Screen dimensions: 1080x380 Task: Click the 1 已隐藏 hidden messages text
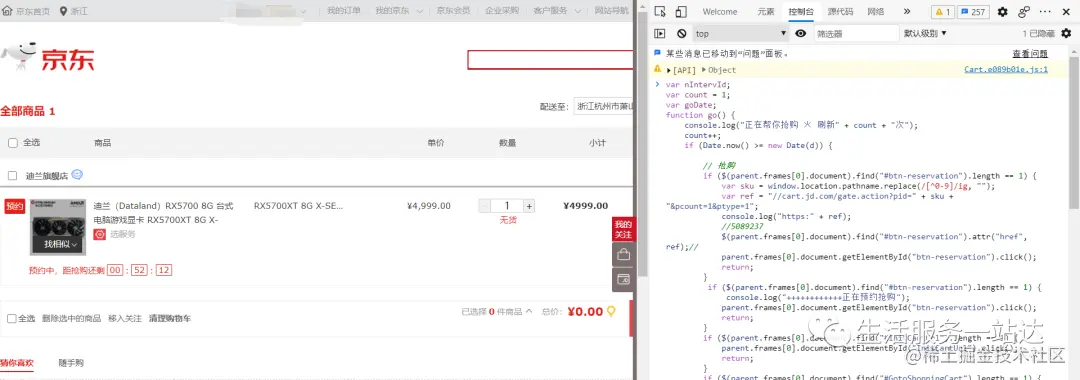(x=1038, y=33)
